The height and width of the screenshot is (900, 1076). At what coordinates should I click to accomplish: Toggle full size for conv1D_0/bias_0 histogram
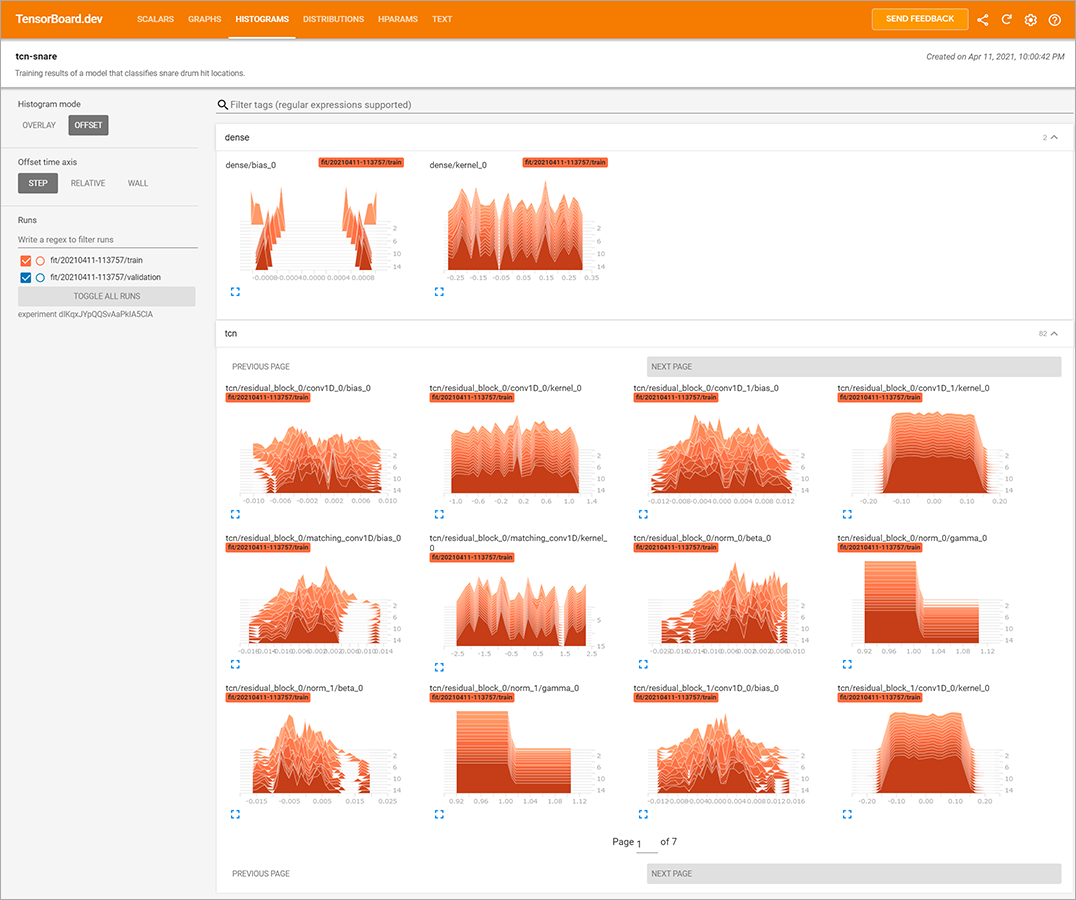(x=235, y=514)
